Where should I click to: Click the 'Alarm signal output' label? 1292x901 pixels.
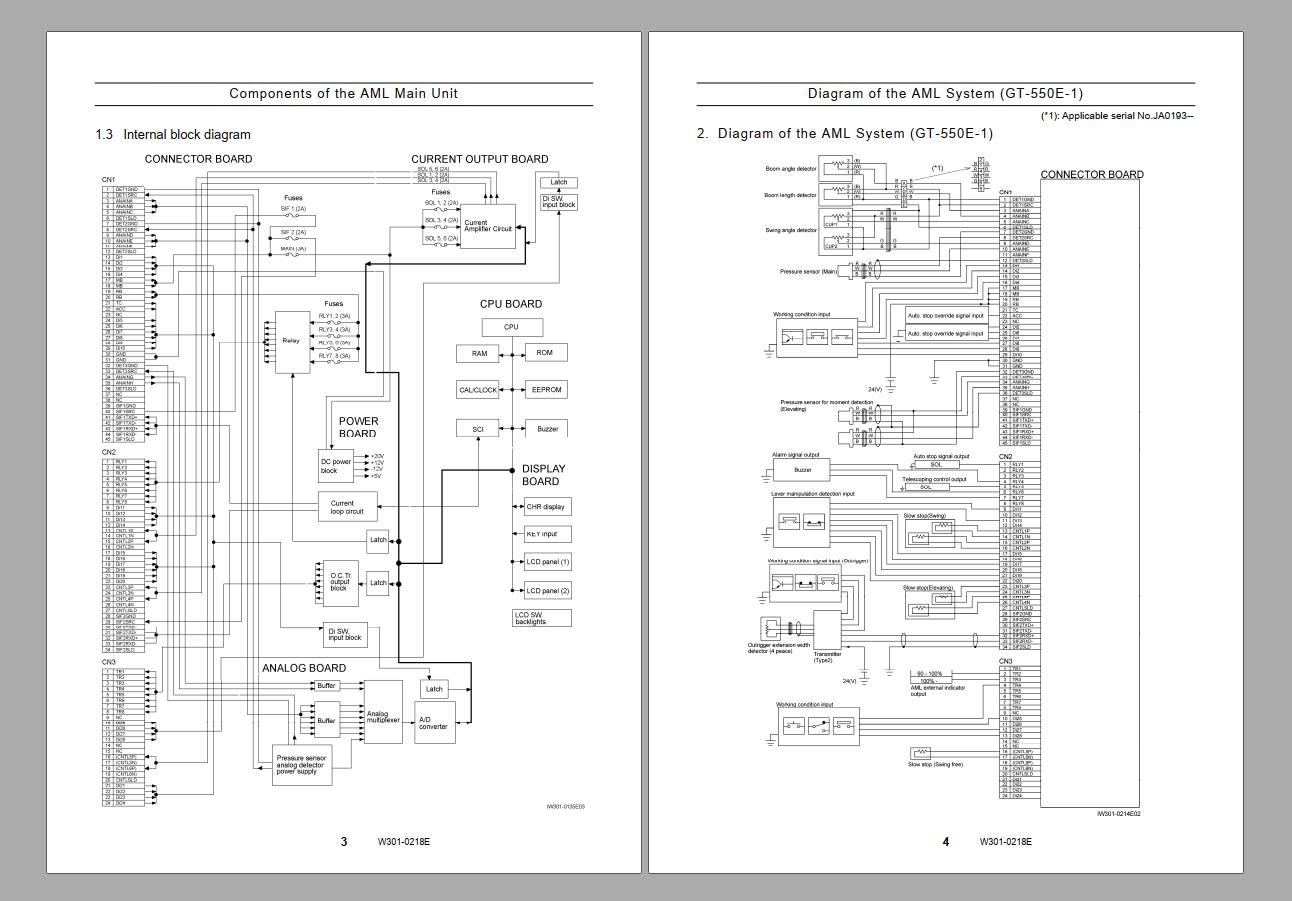pyautogui.click(x=795, y=455)
